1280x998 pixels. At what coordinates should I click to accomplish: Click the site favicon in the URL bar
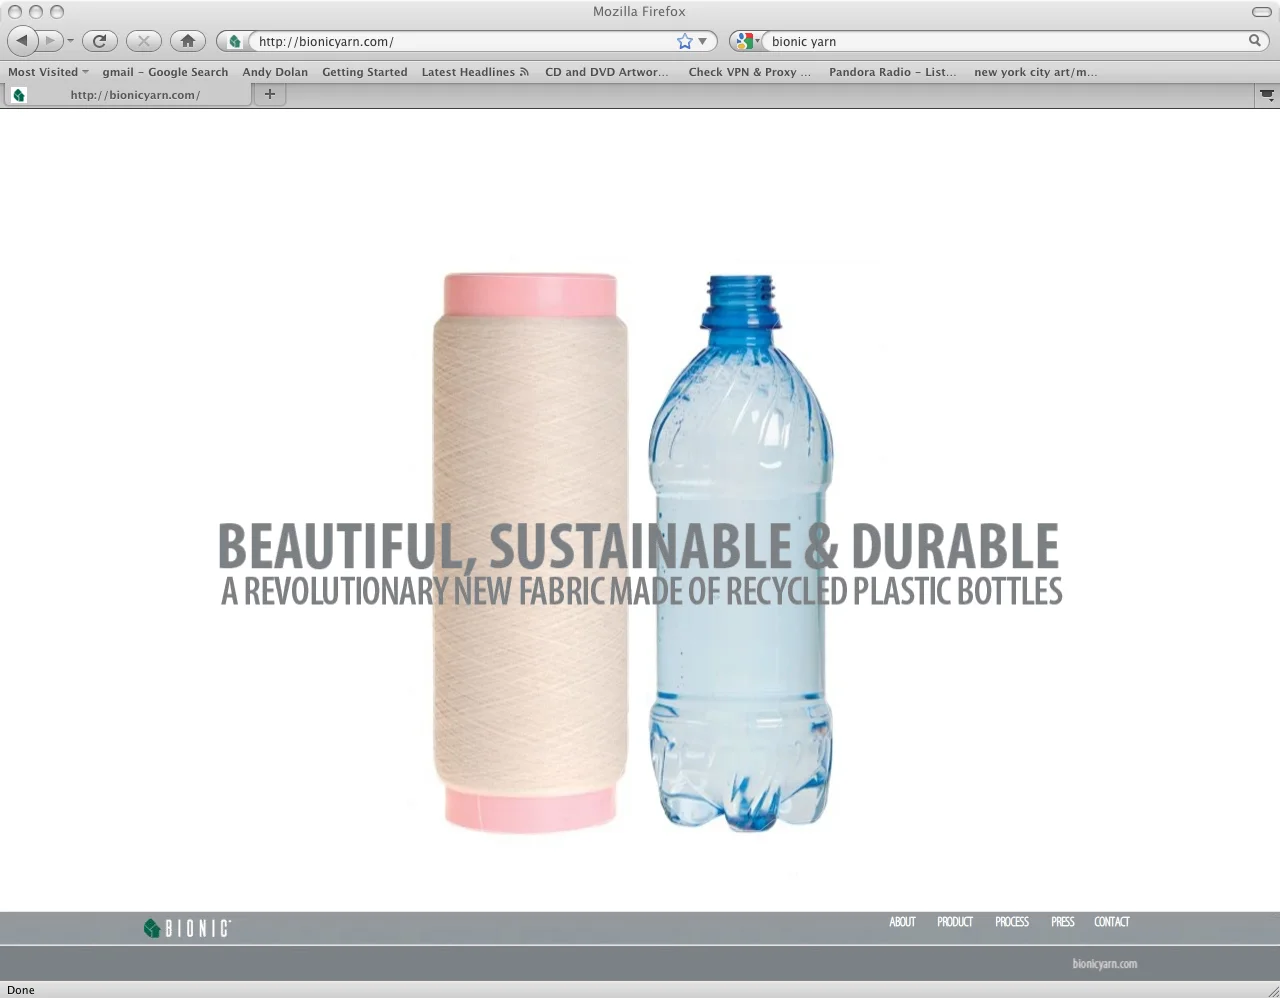[x=234, y=41]
